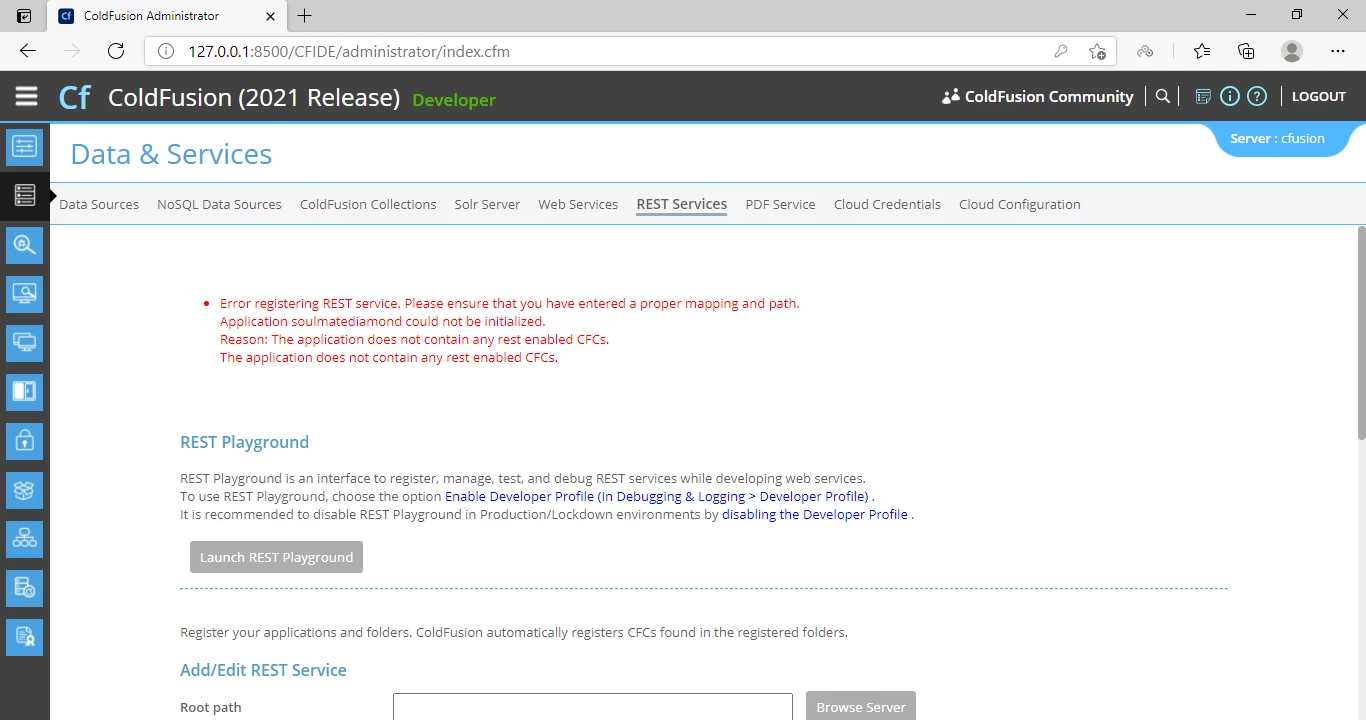Open the monitor-magnifier Server Monitoring icon
Viewport: 1366px width, 720px height.
(24, 293)
